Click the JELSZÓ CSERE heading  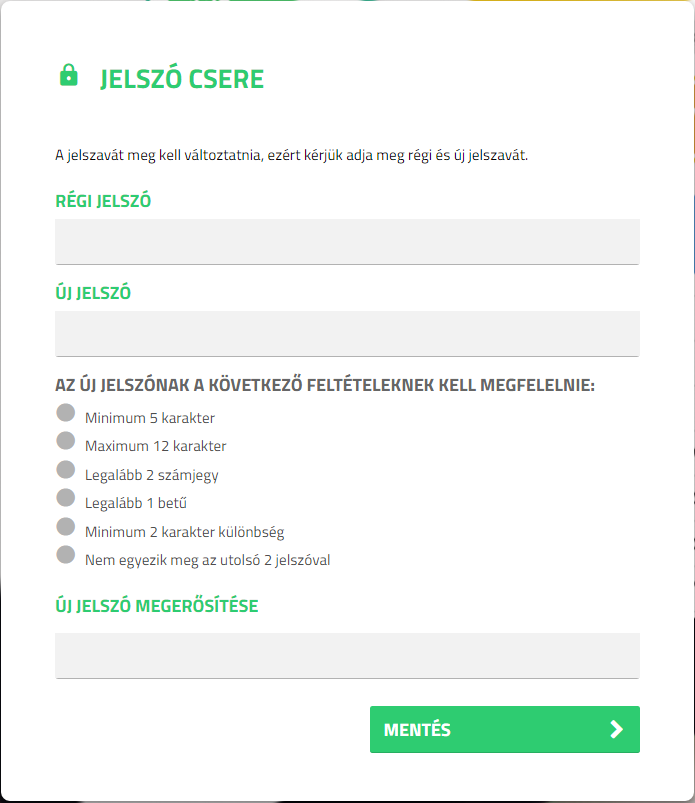tap(182, 79)
